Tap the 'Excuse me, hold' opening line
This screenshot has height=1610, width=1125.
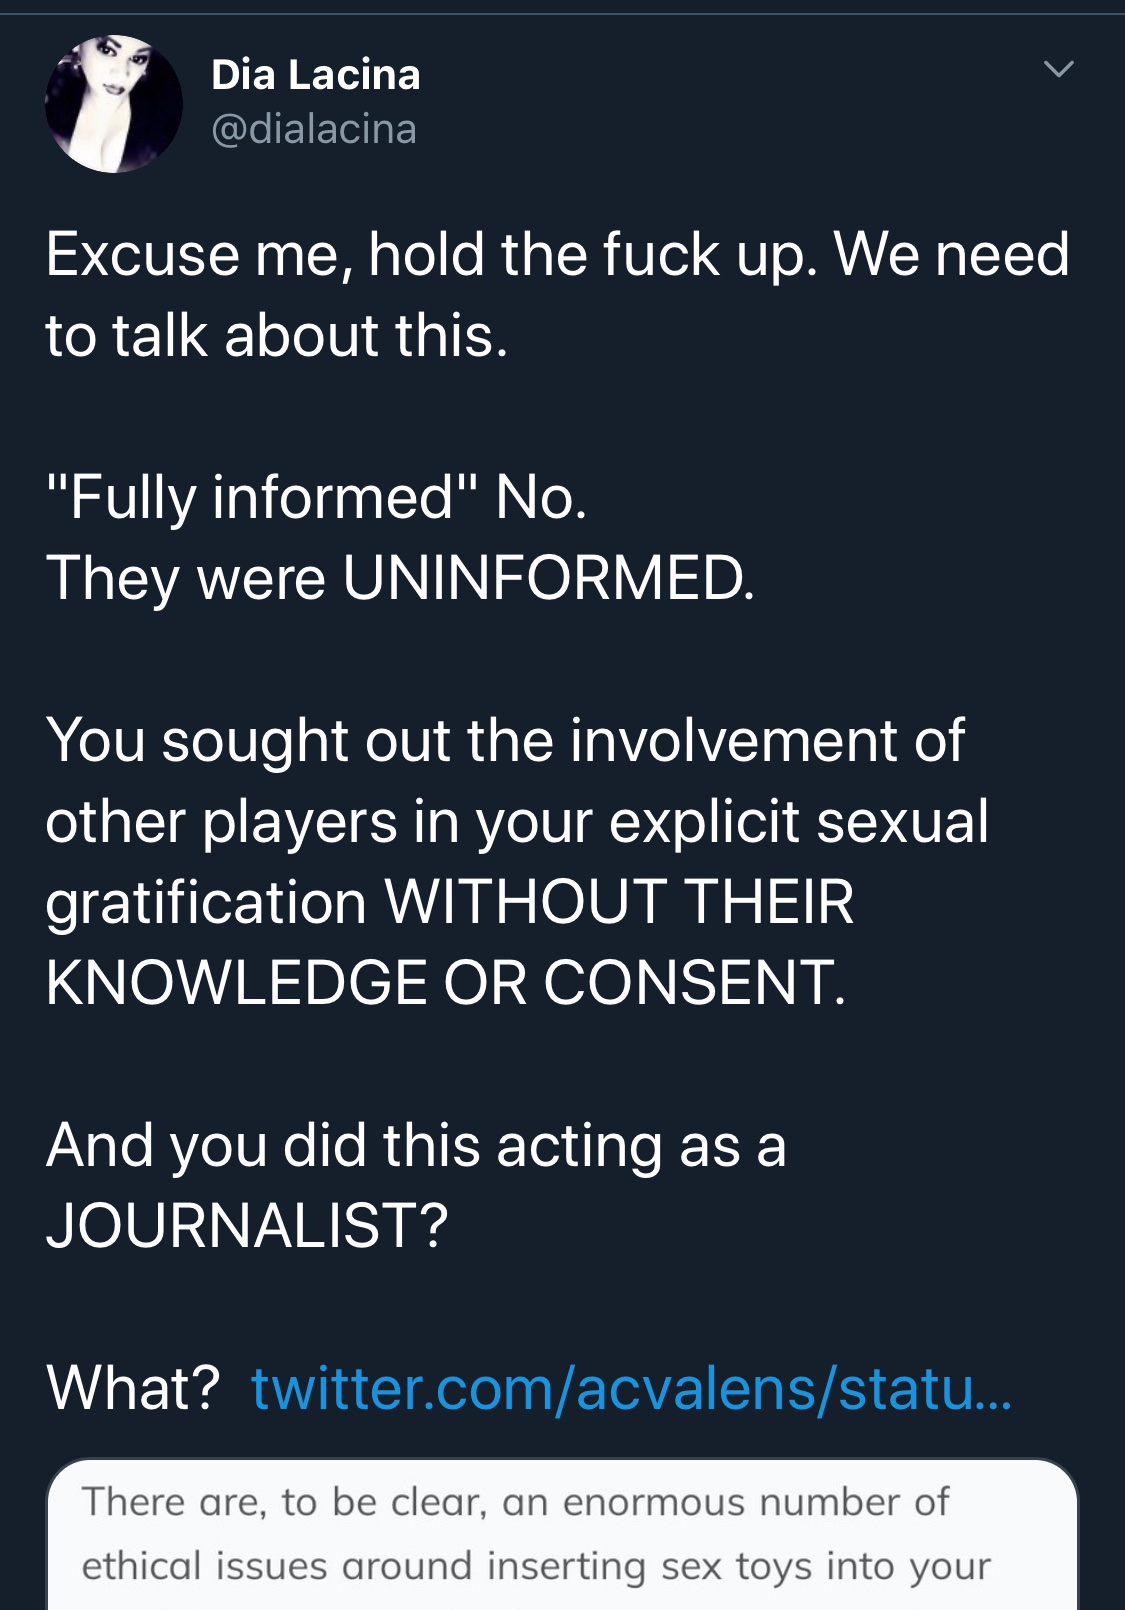[558, 254]
